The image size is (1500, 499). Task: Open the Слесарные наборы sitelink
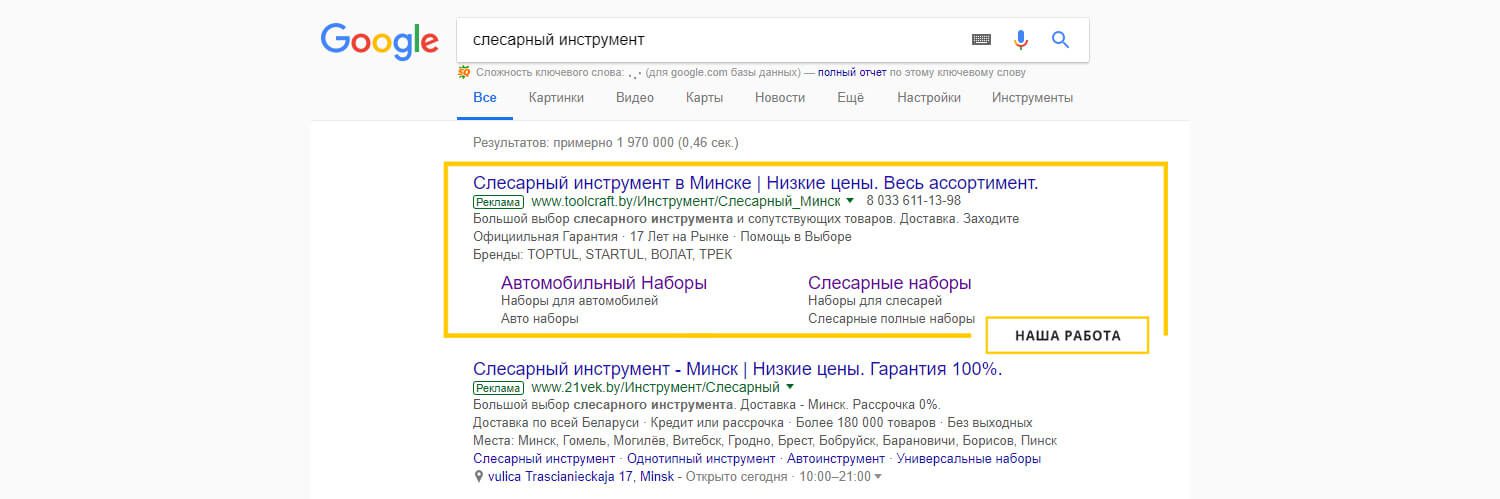[889, 283]
